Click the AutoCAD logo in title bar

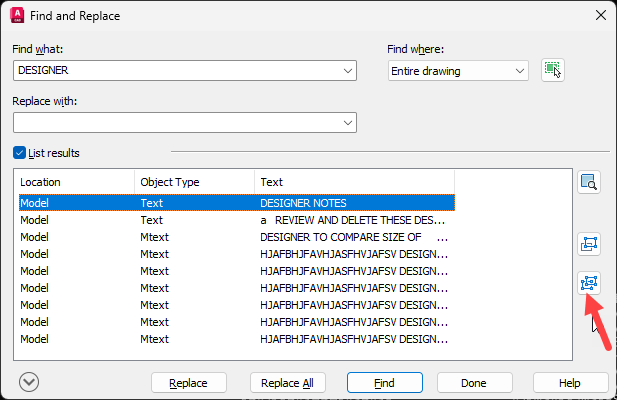[17, 16]
